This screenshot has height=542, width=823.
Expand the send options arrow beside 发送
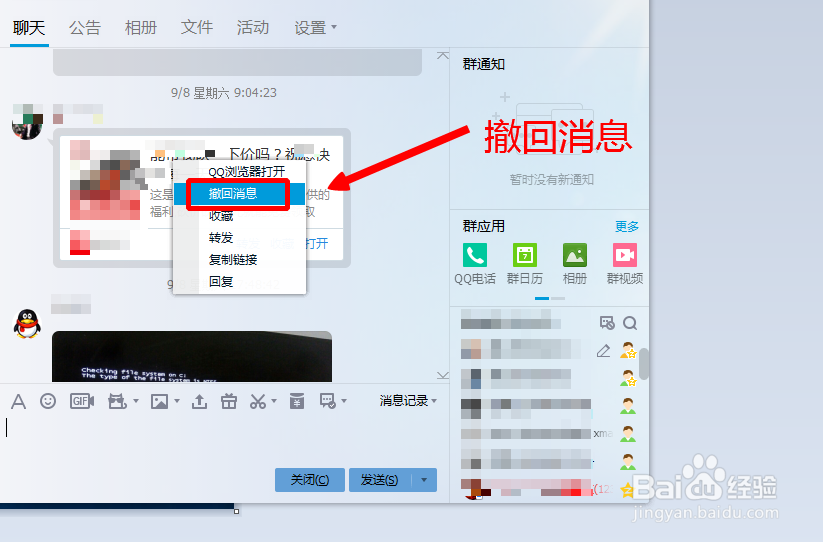click(424, 480)
